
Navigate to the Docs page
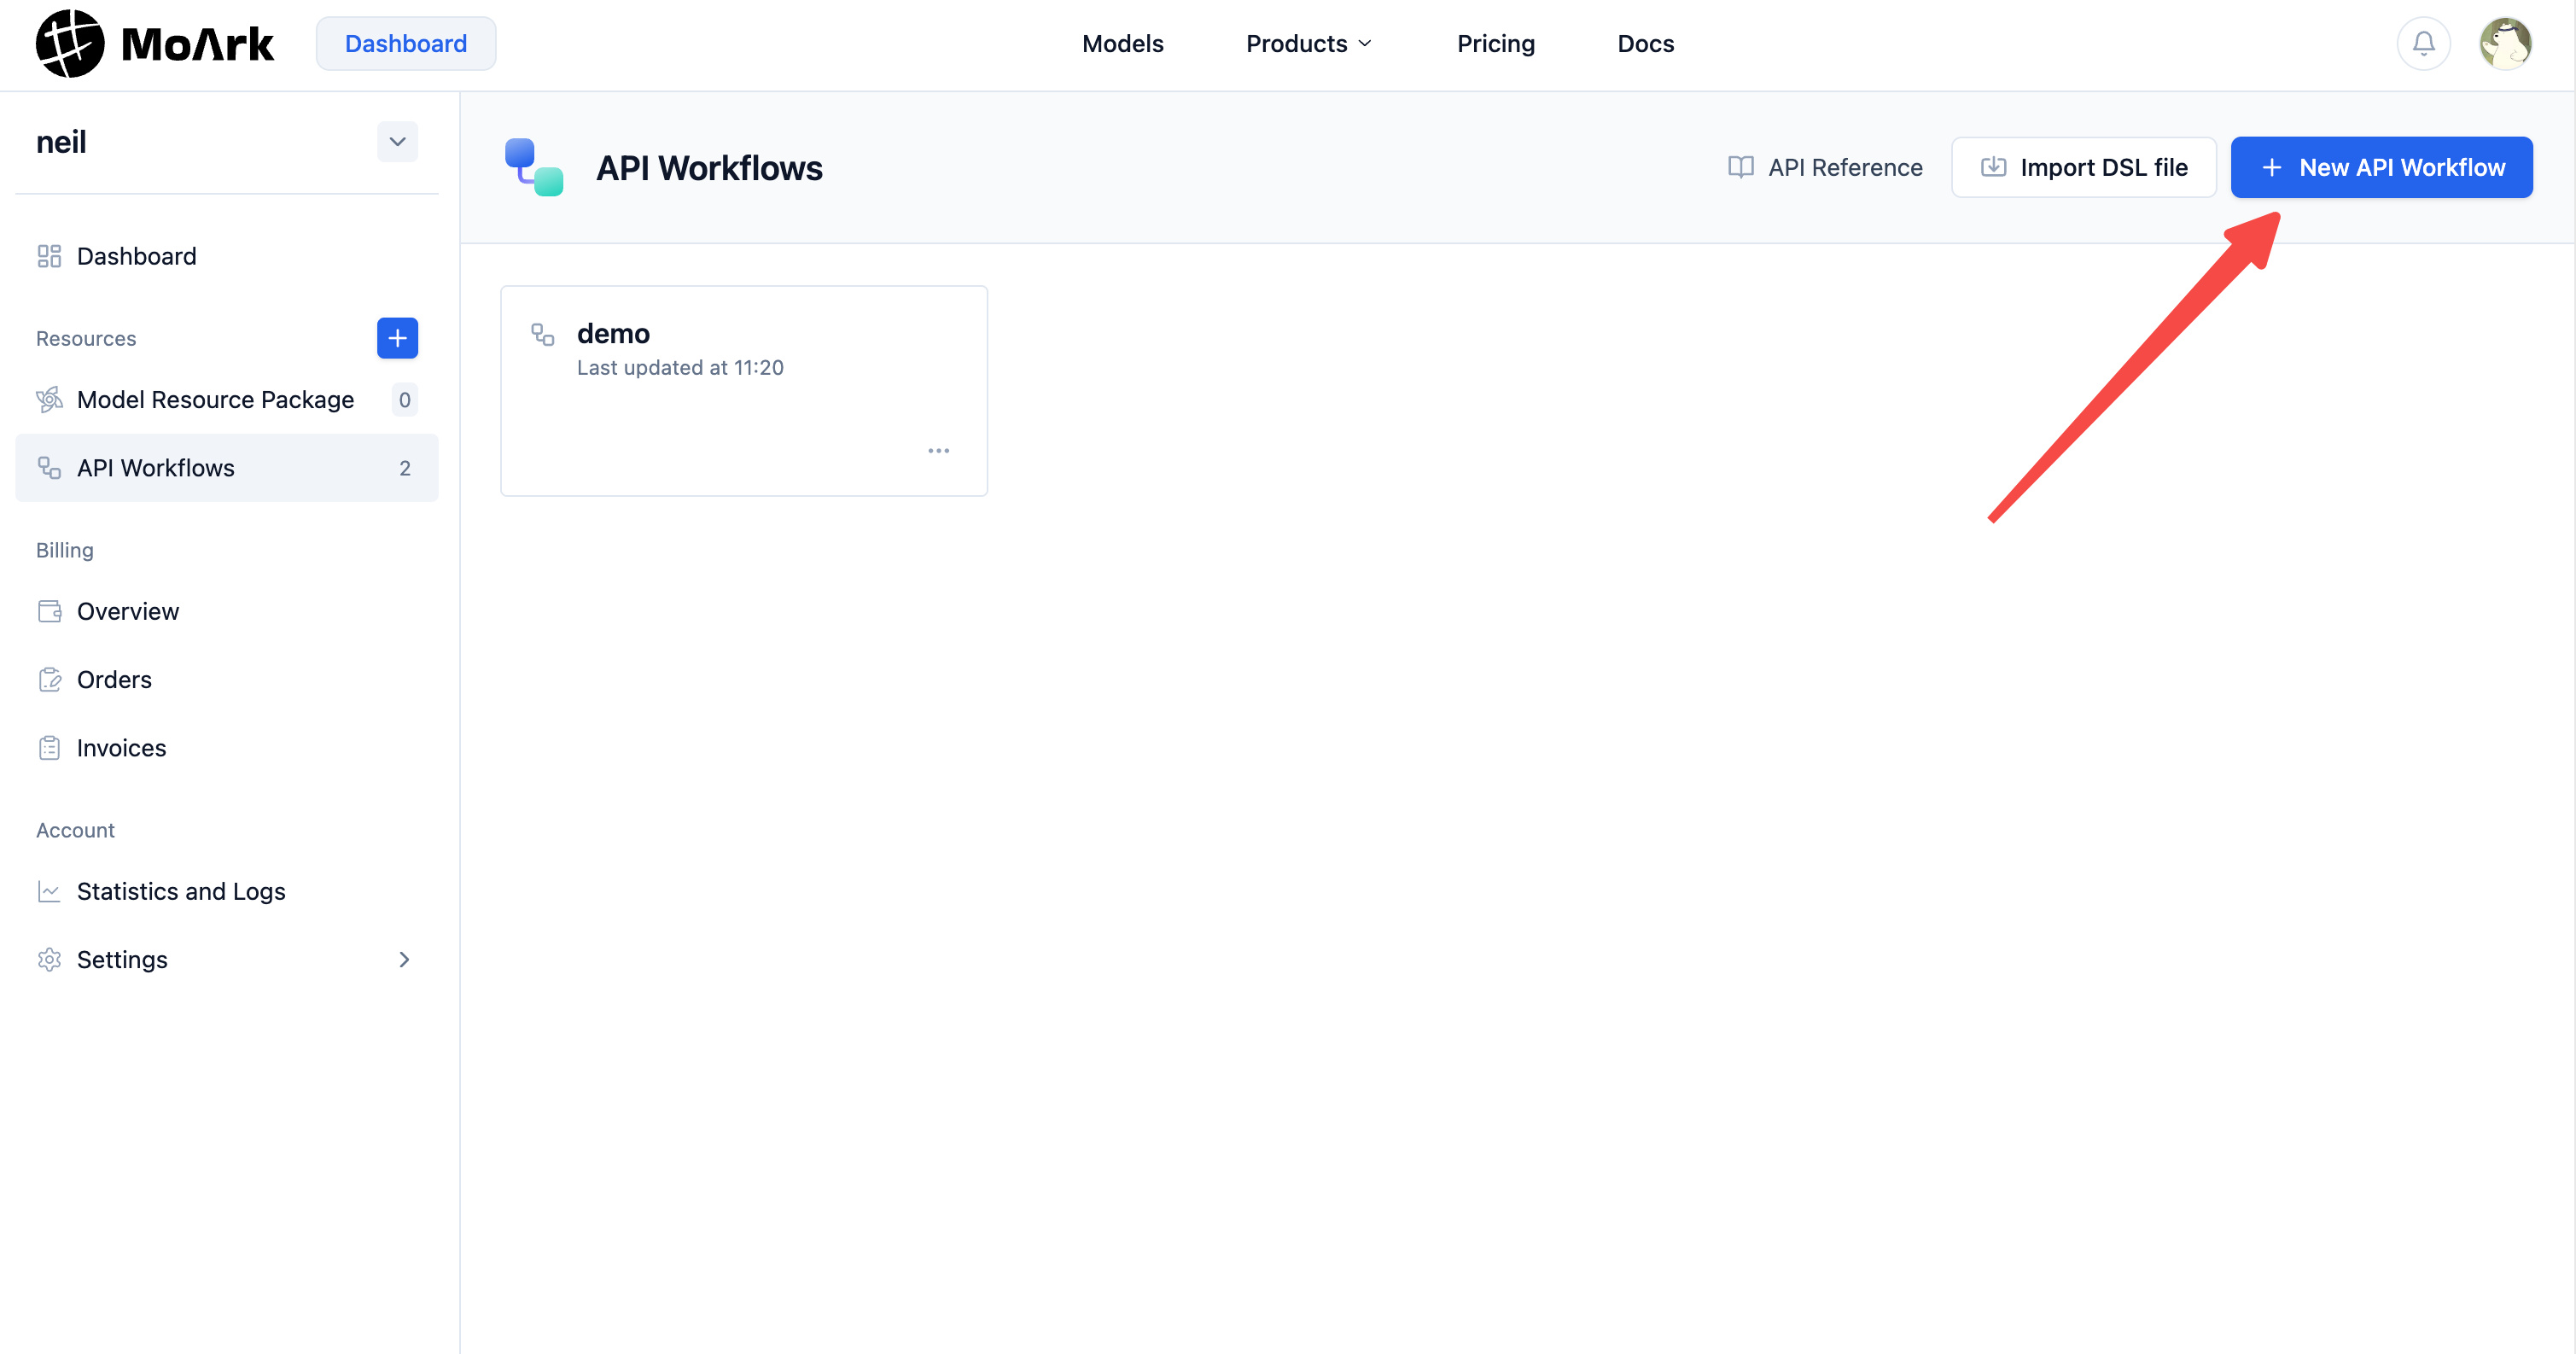[1645, 43]
